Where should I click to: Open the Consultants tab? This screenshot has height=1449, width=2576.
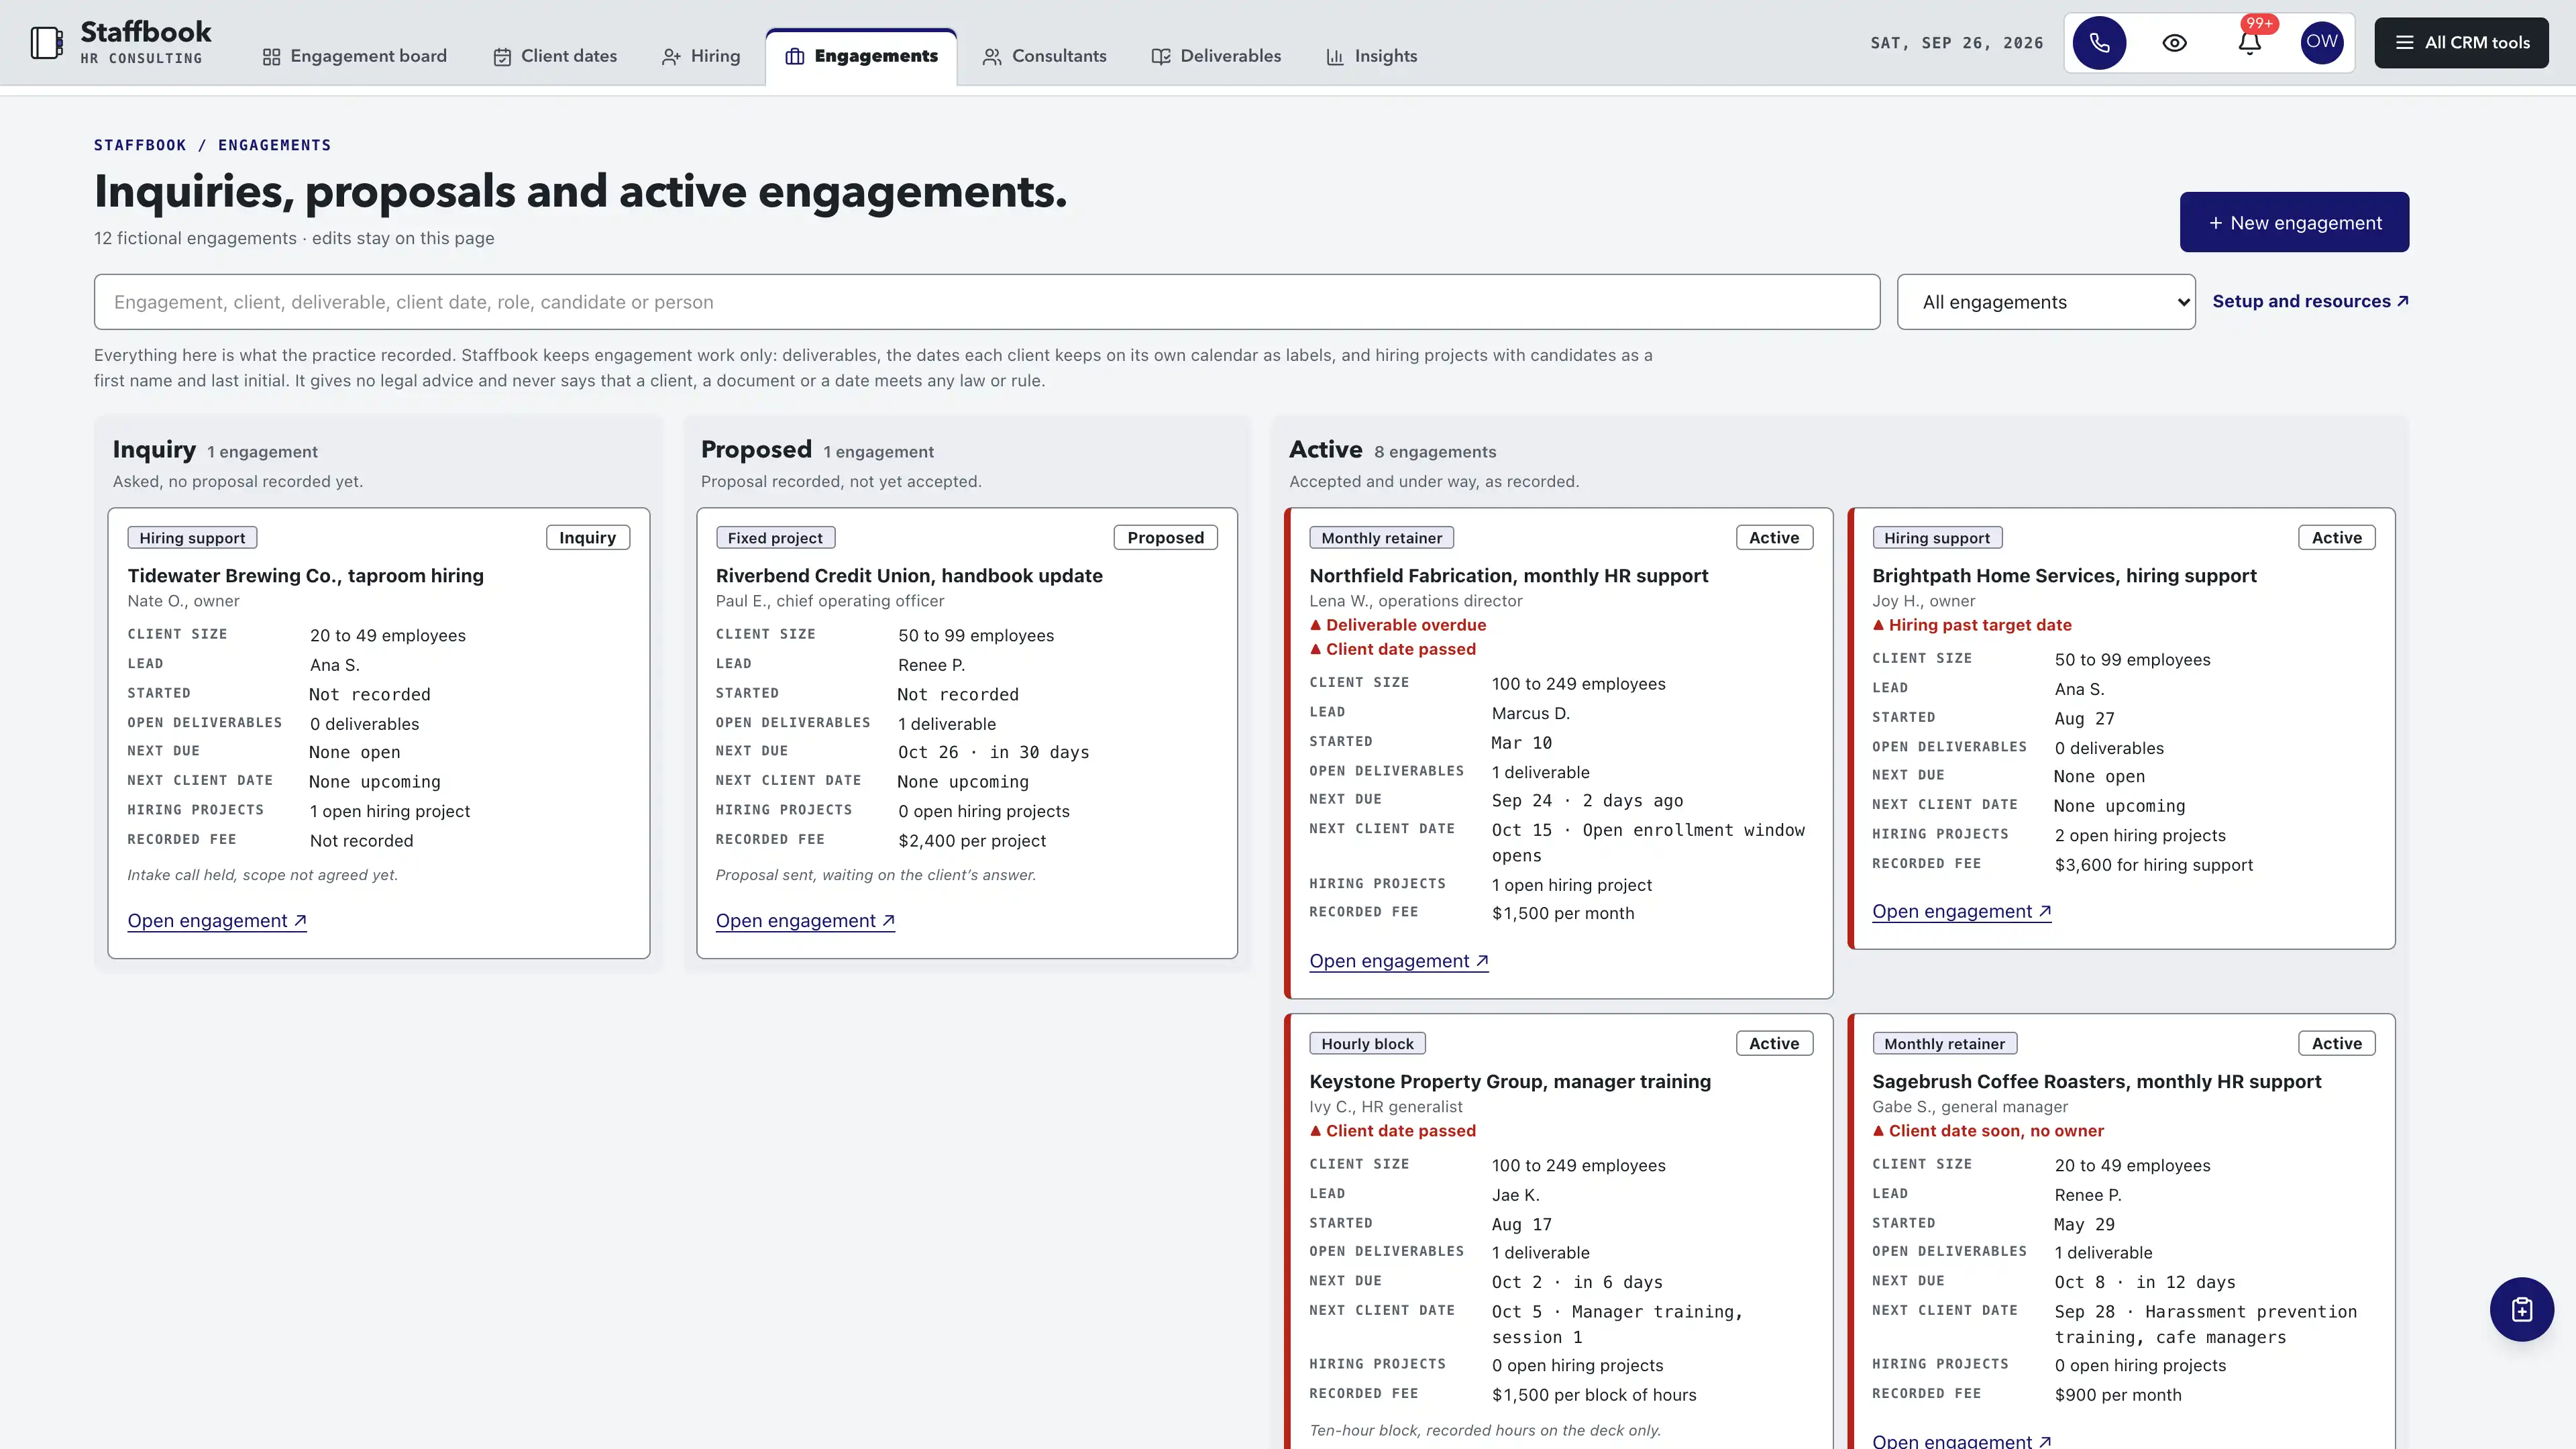[x=1044, y=56]
